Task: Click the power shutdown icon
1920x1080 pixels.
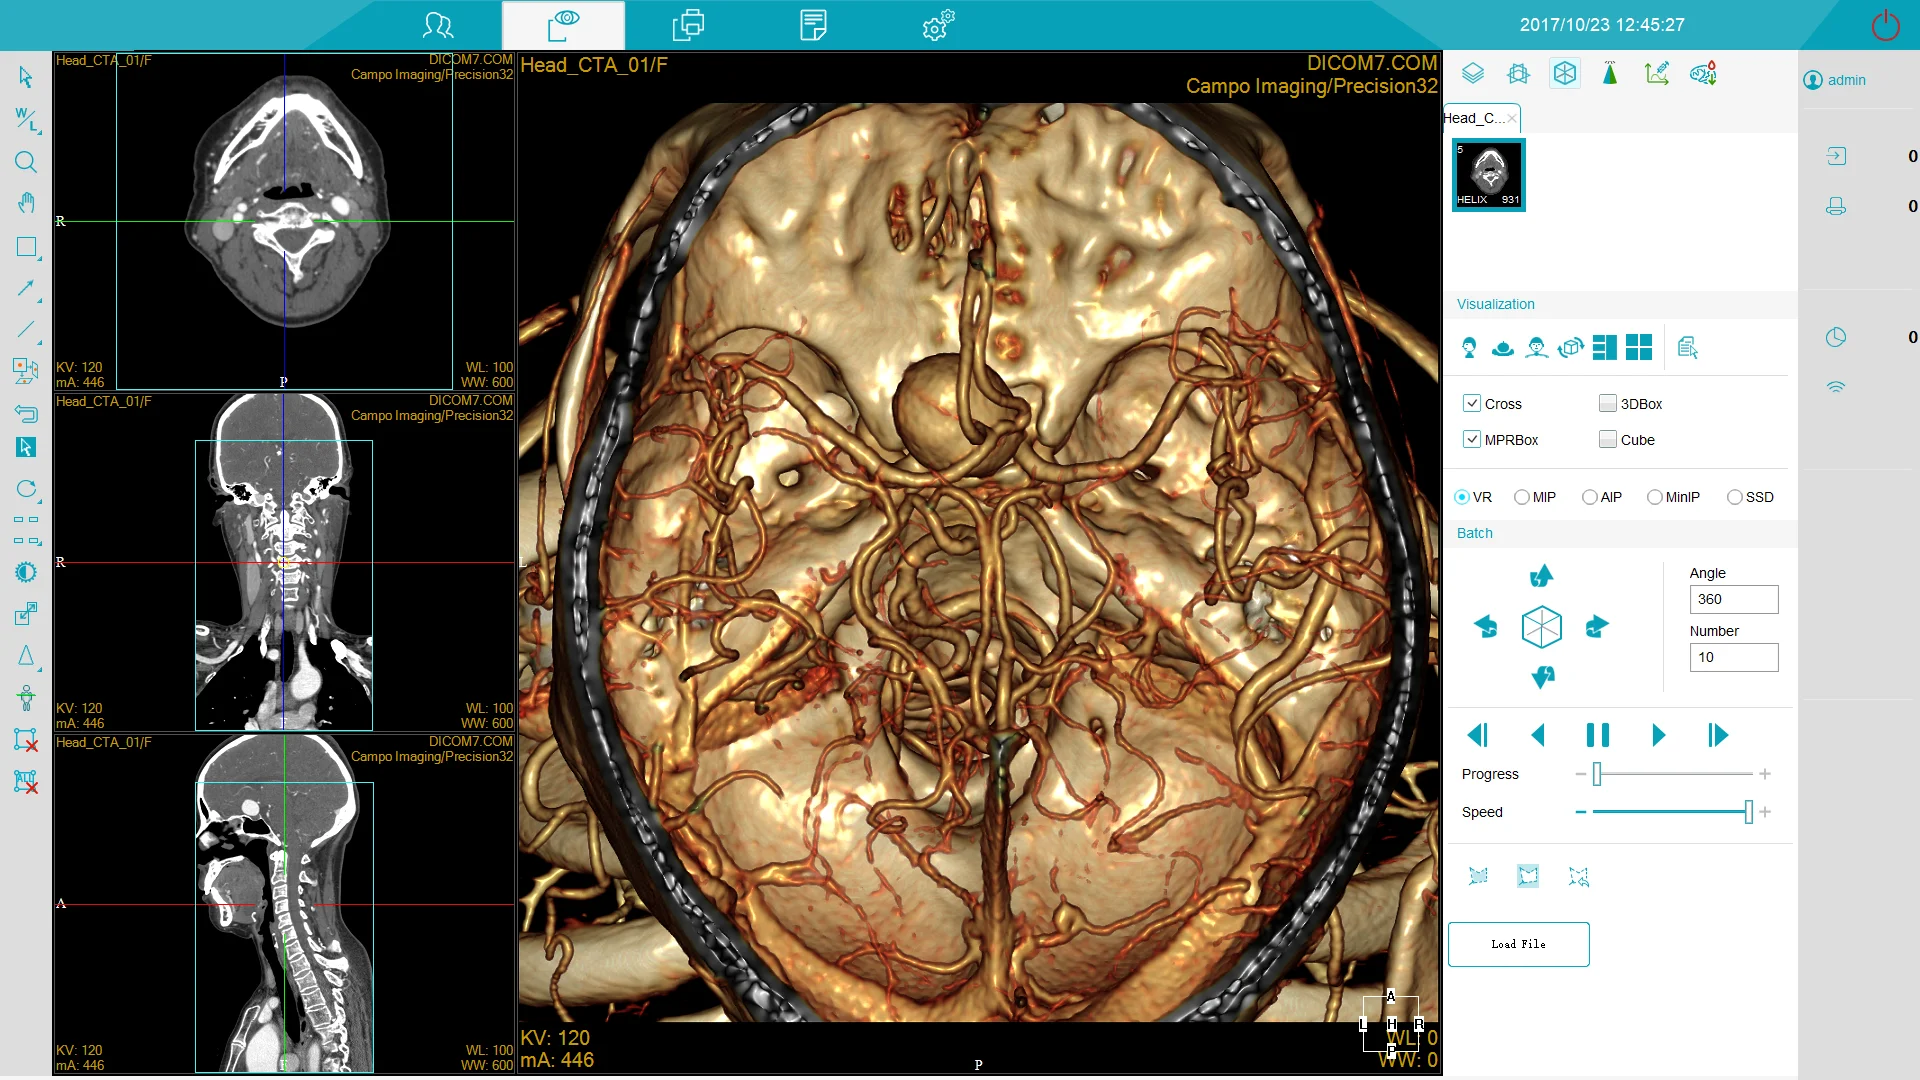Action: coord(1885,25)
